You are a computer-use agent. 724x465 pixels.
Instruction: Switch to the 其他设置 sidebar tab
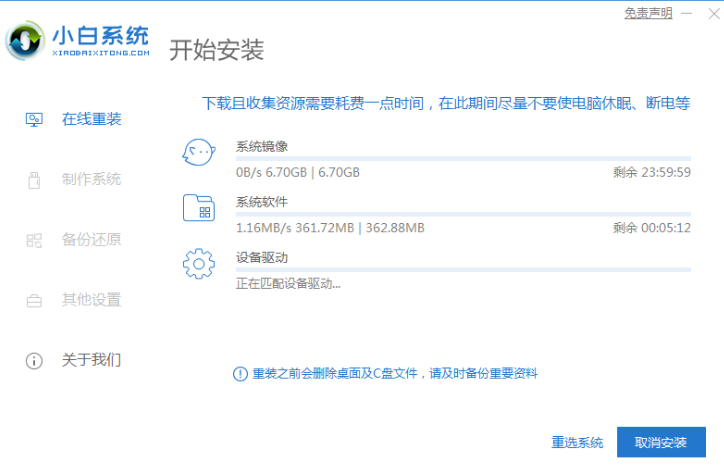tap(91, 300)
